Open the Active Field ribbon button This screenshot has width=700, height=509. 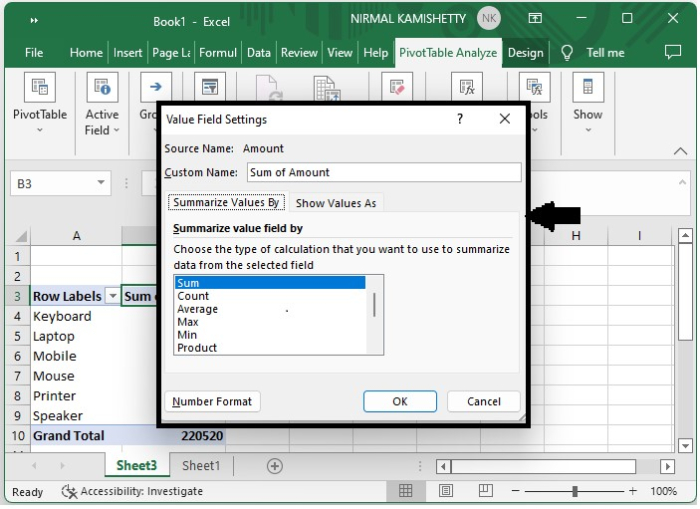click(102, 104)
